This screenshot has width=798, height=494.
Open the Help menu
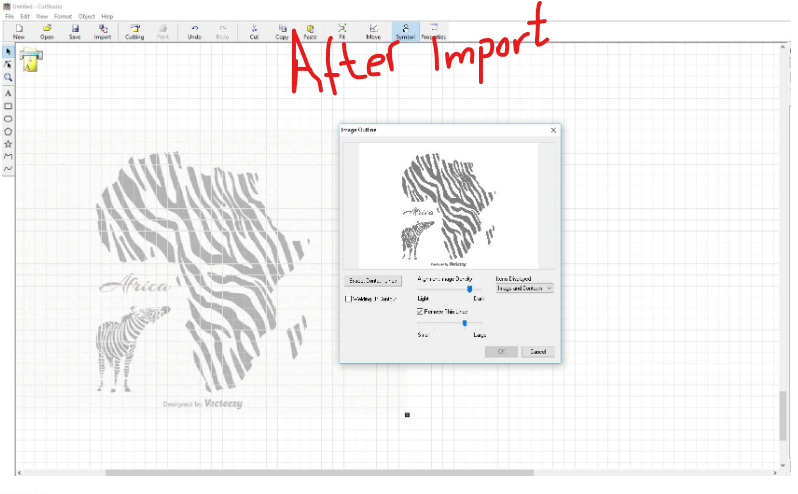[x=107, y=16]
